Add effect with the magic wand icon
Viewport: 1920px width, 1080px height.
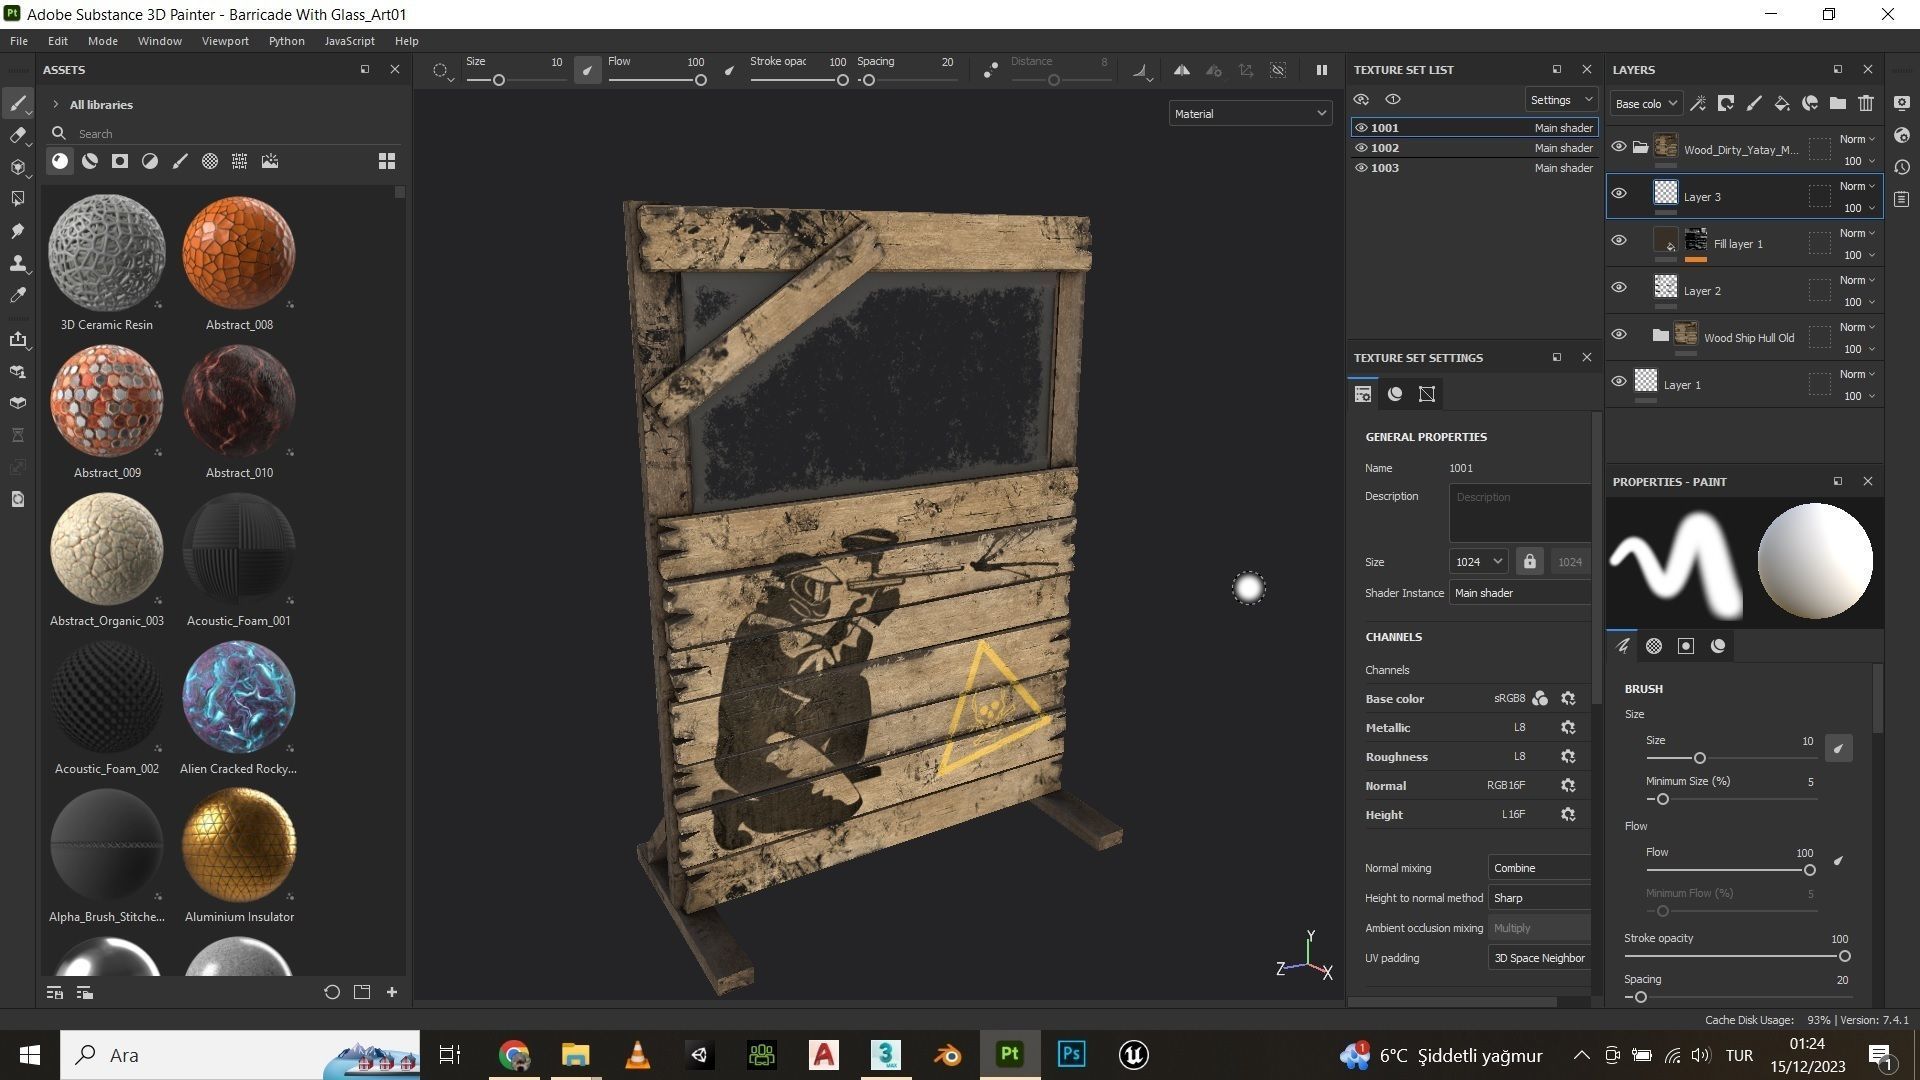pos(1698,103)
